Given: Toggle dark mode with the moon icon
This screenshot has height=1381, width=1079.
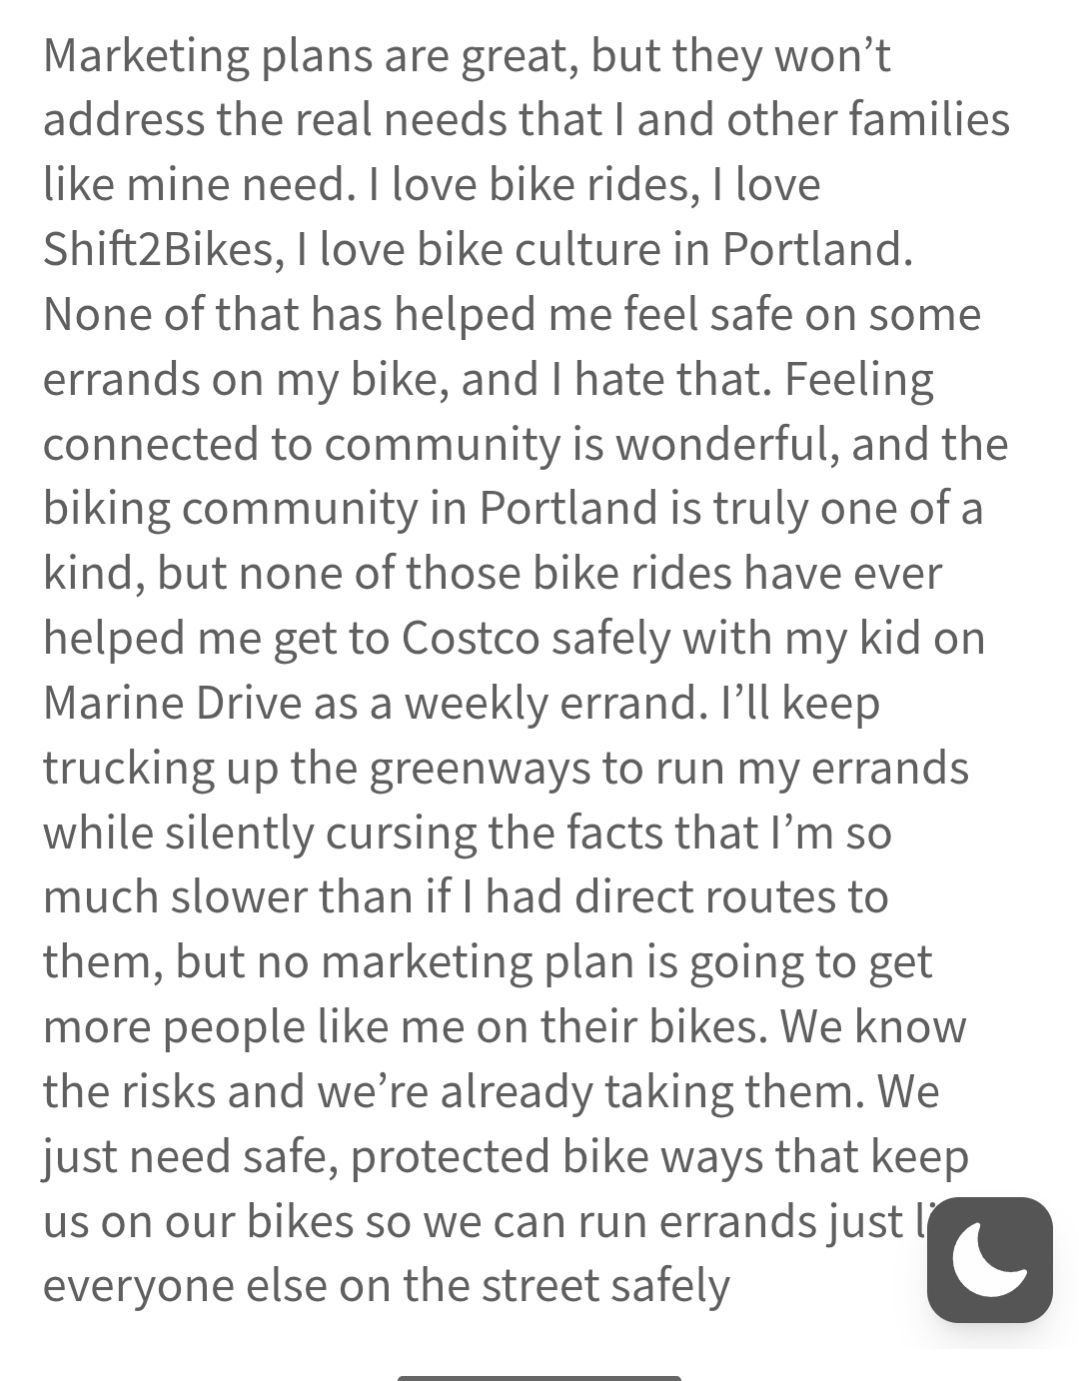Looking at the screenshot, I should pos(989,1259).
